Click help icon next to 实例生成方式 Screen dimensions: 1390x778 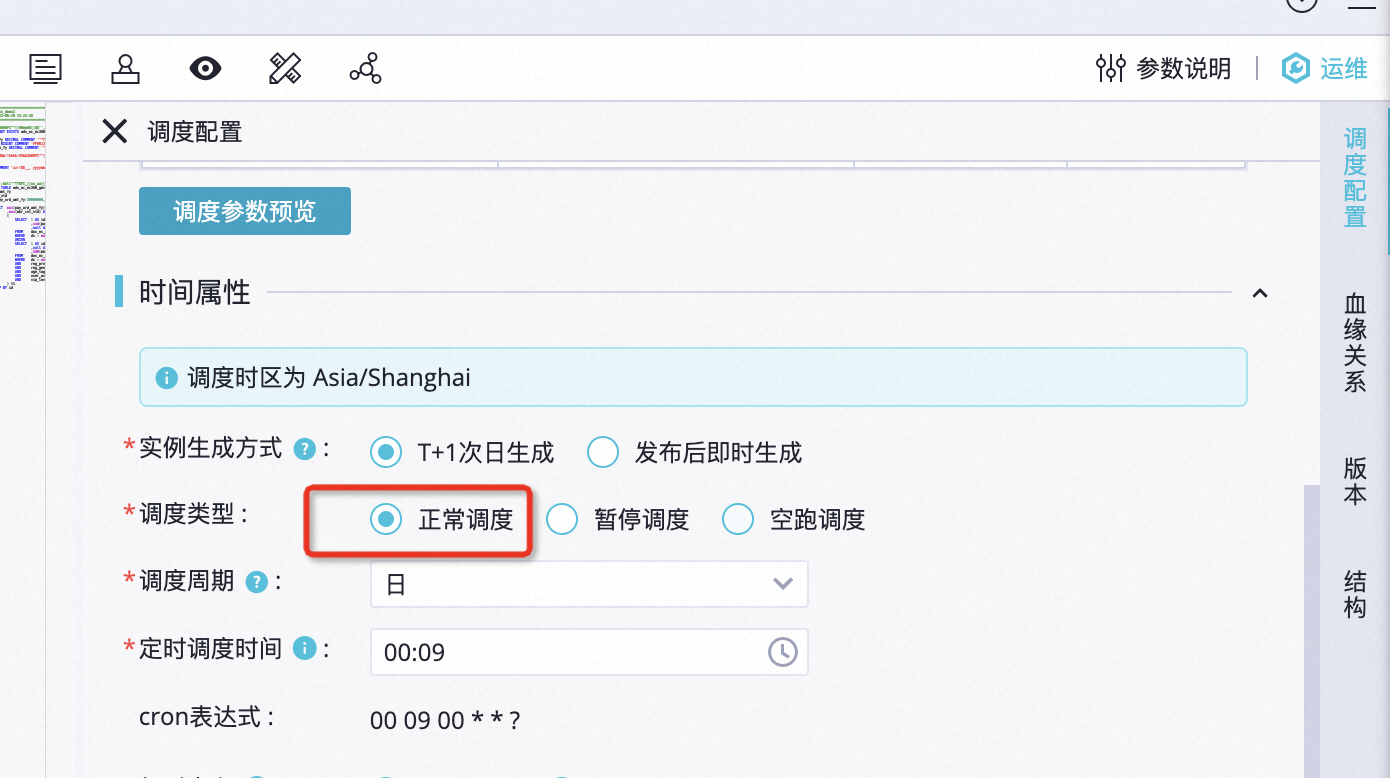click(x=304, y=450)
